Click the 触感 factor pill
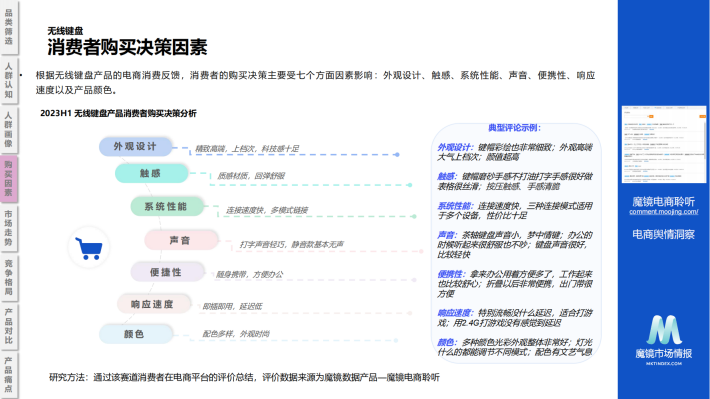This screenshot has width=710, height=399. coord(151,173)
